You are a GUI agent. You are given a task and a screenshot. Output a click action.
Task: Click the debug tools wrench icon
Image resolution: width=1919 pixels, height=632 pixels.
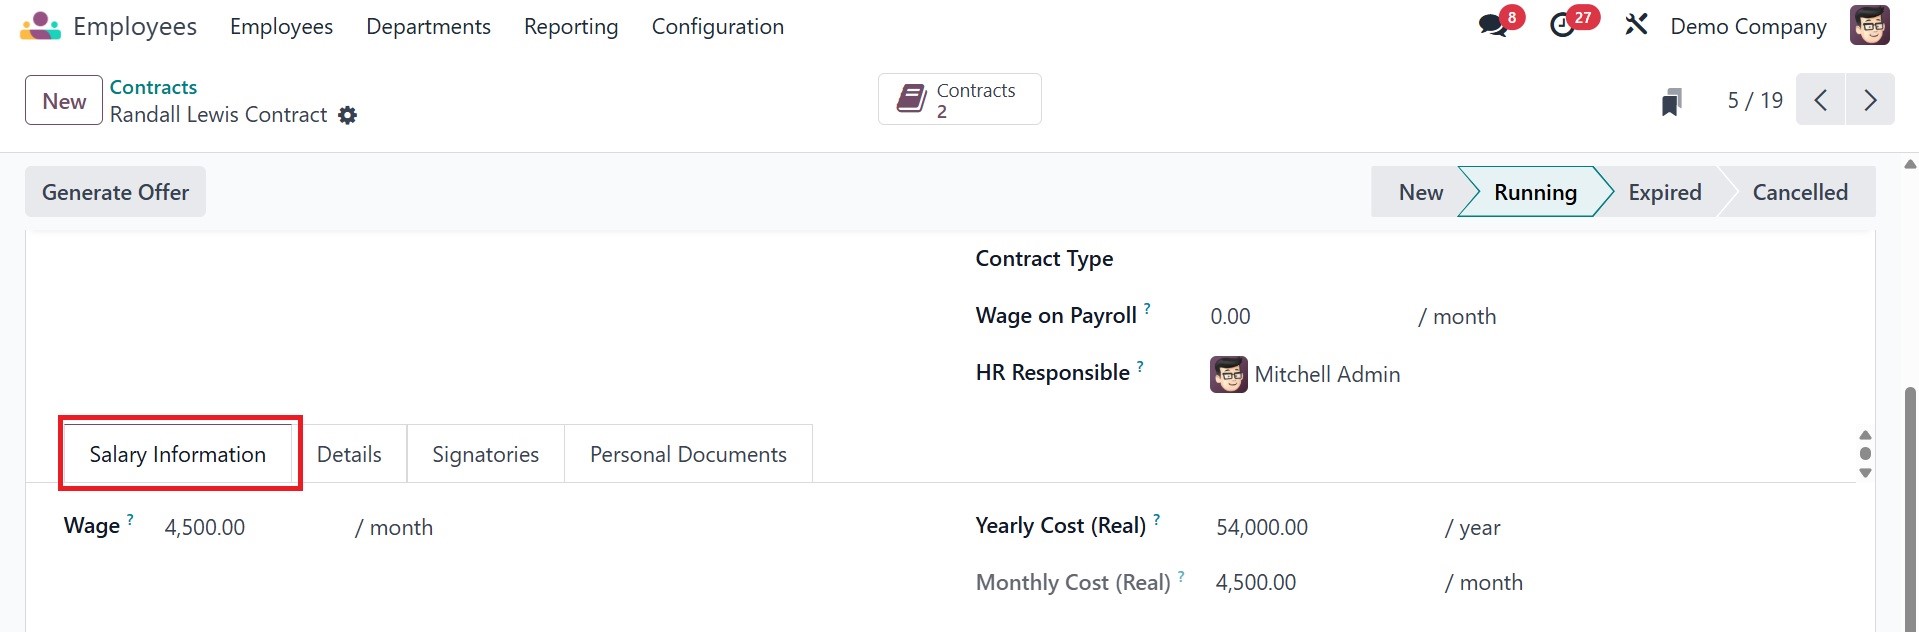click(x=1636, y=25)
